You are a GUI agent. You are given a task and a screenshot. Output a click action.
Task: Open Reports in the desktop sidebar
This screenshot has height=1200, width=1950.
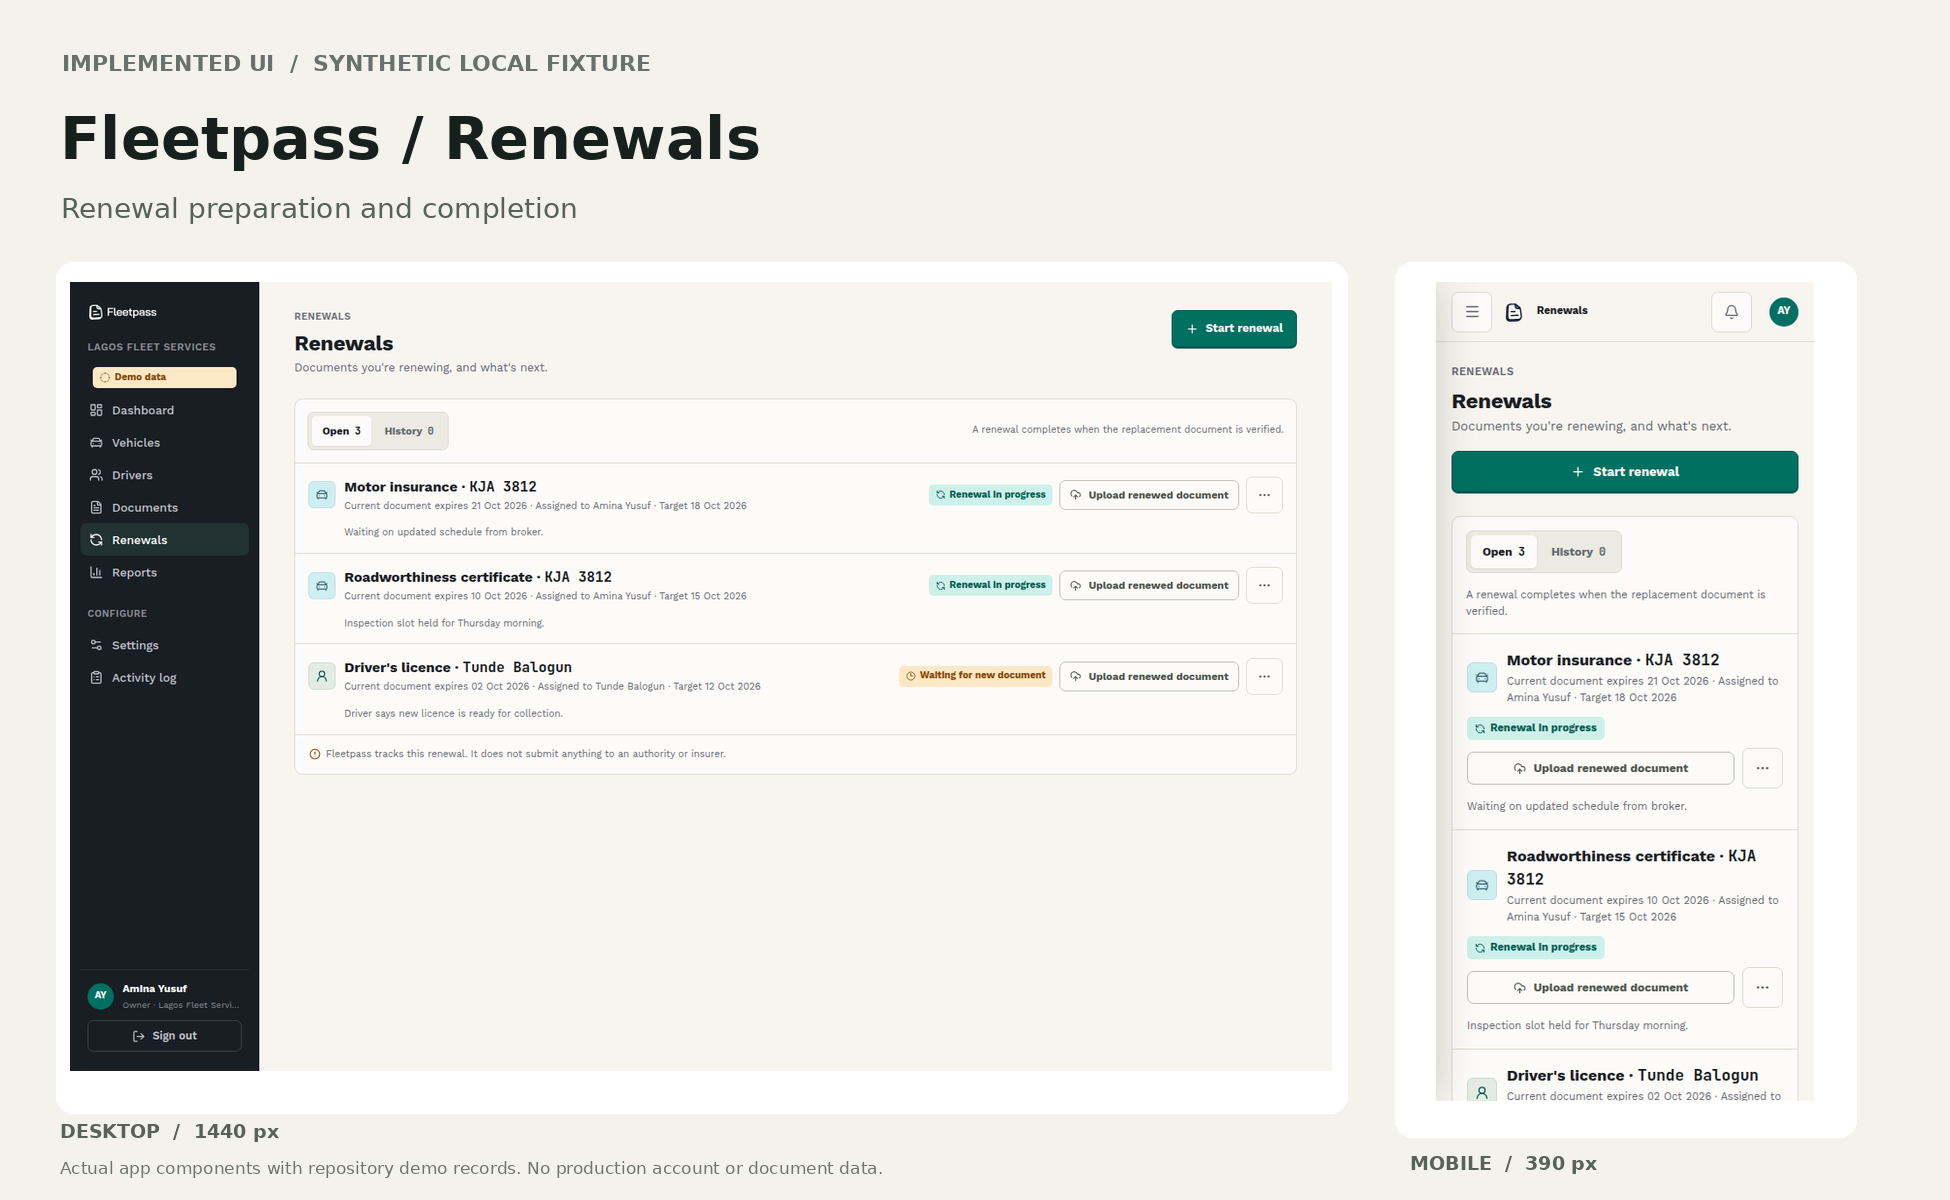click(164, 573)
